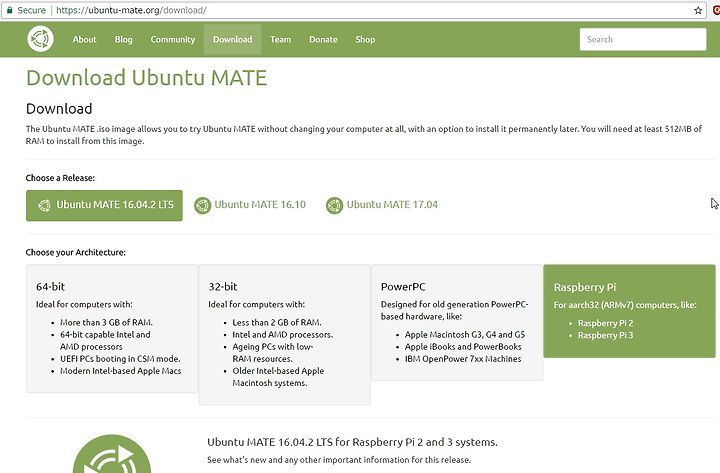720x473 pixels.
Task: Choose the Ubuntu MATE 16.04.2 LTS release
Action: tap(104, 205)
